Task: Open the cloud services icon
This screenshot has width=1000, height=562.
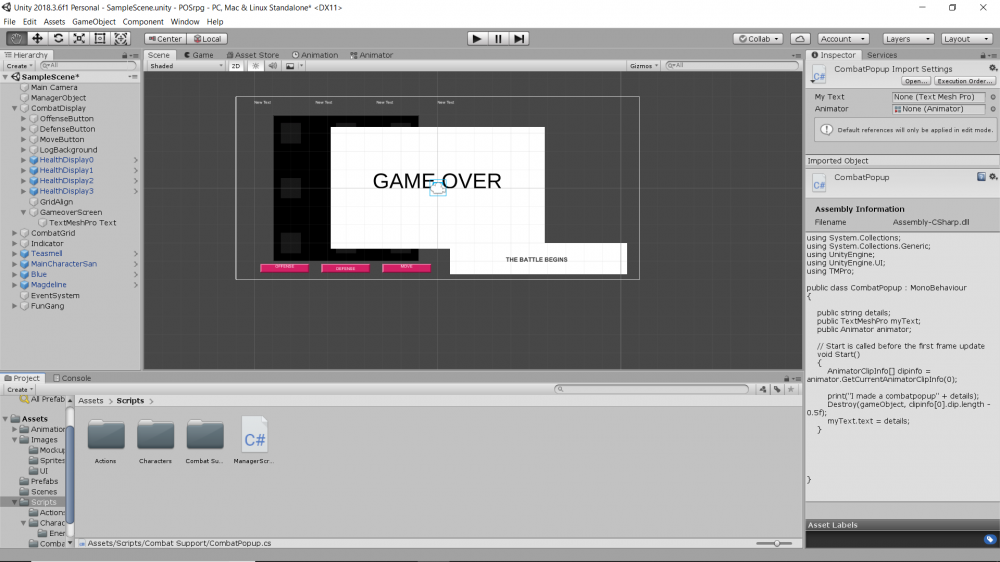Action: (x=799, y=39)
